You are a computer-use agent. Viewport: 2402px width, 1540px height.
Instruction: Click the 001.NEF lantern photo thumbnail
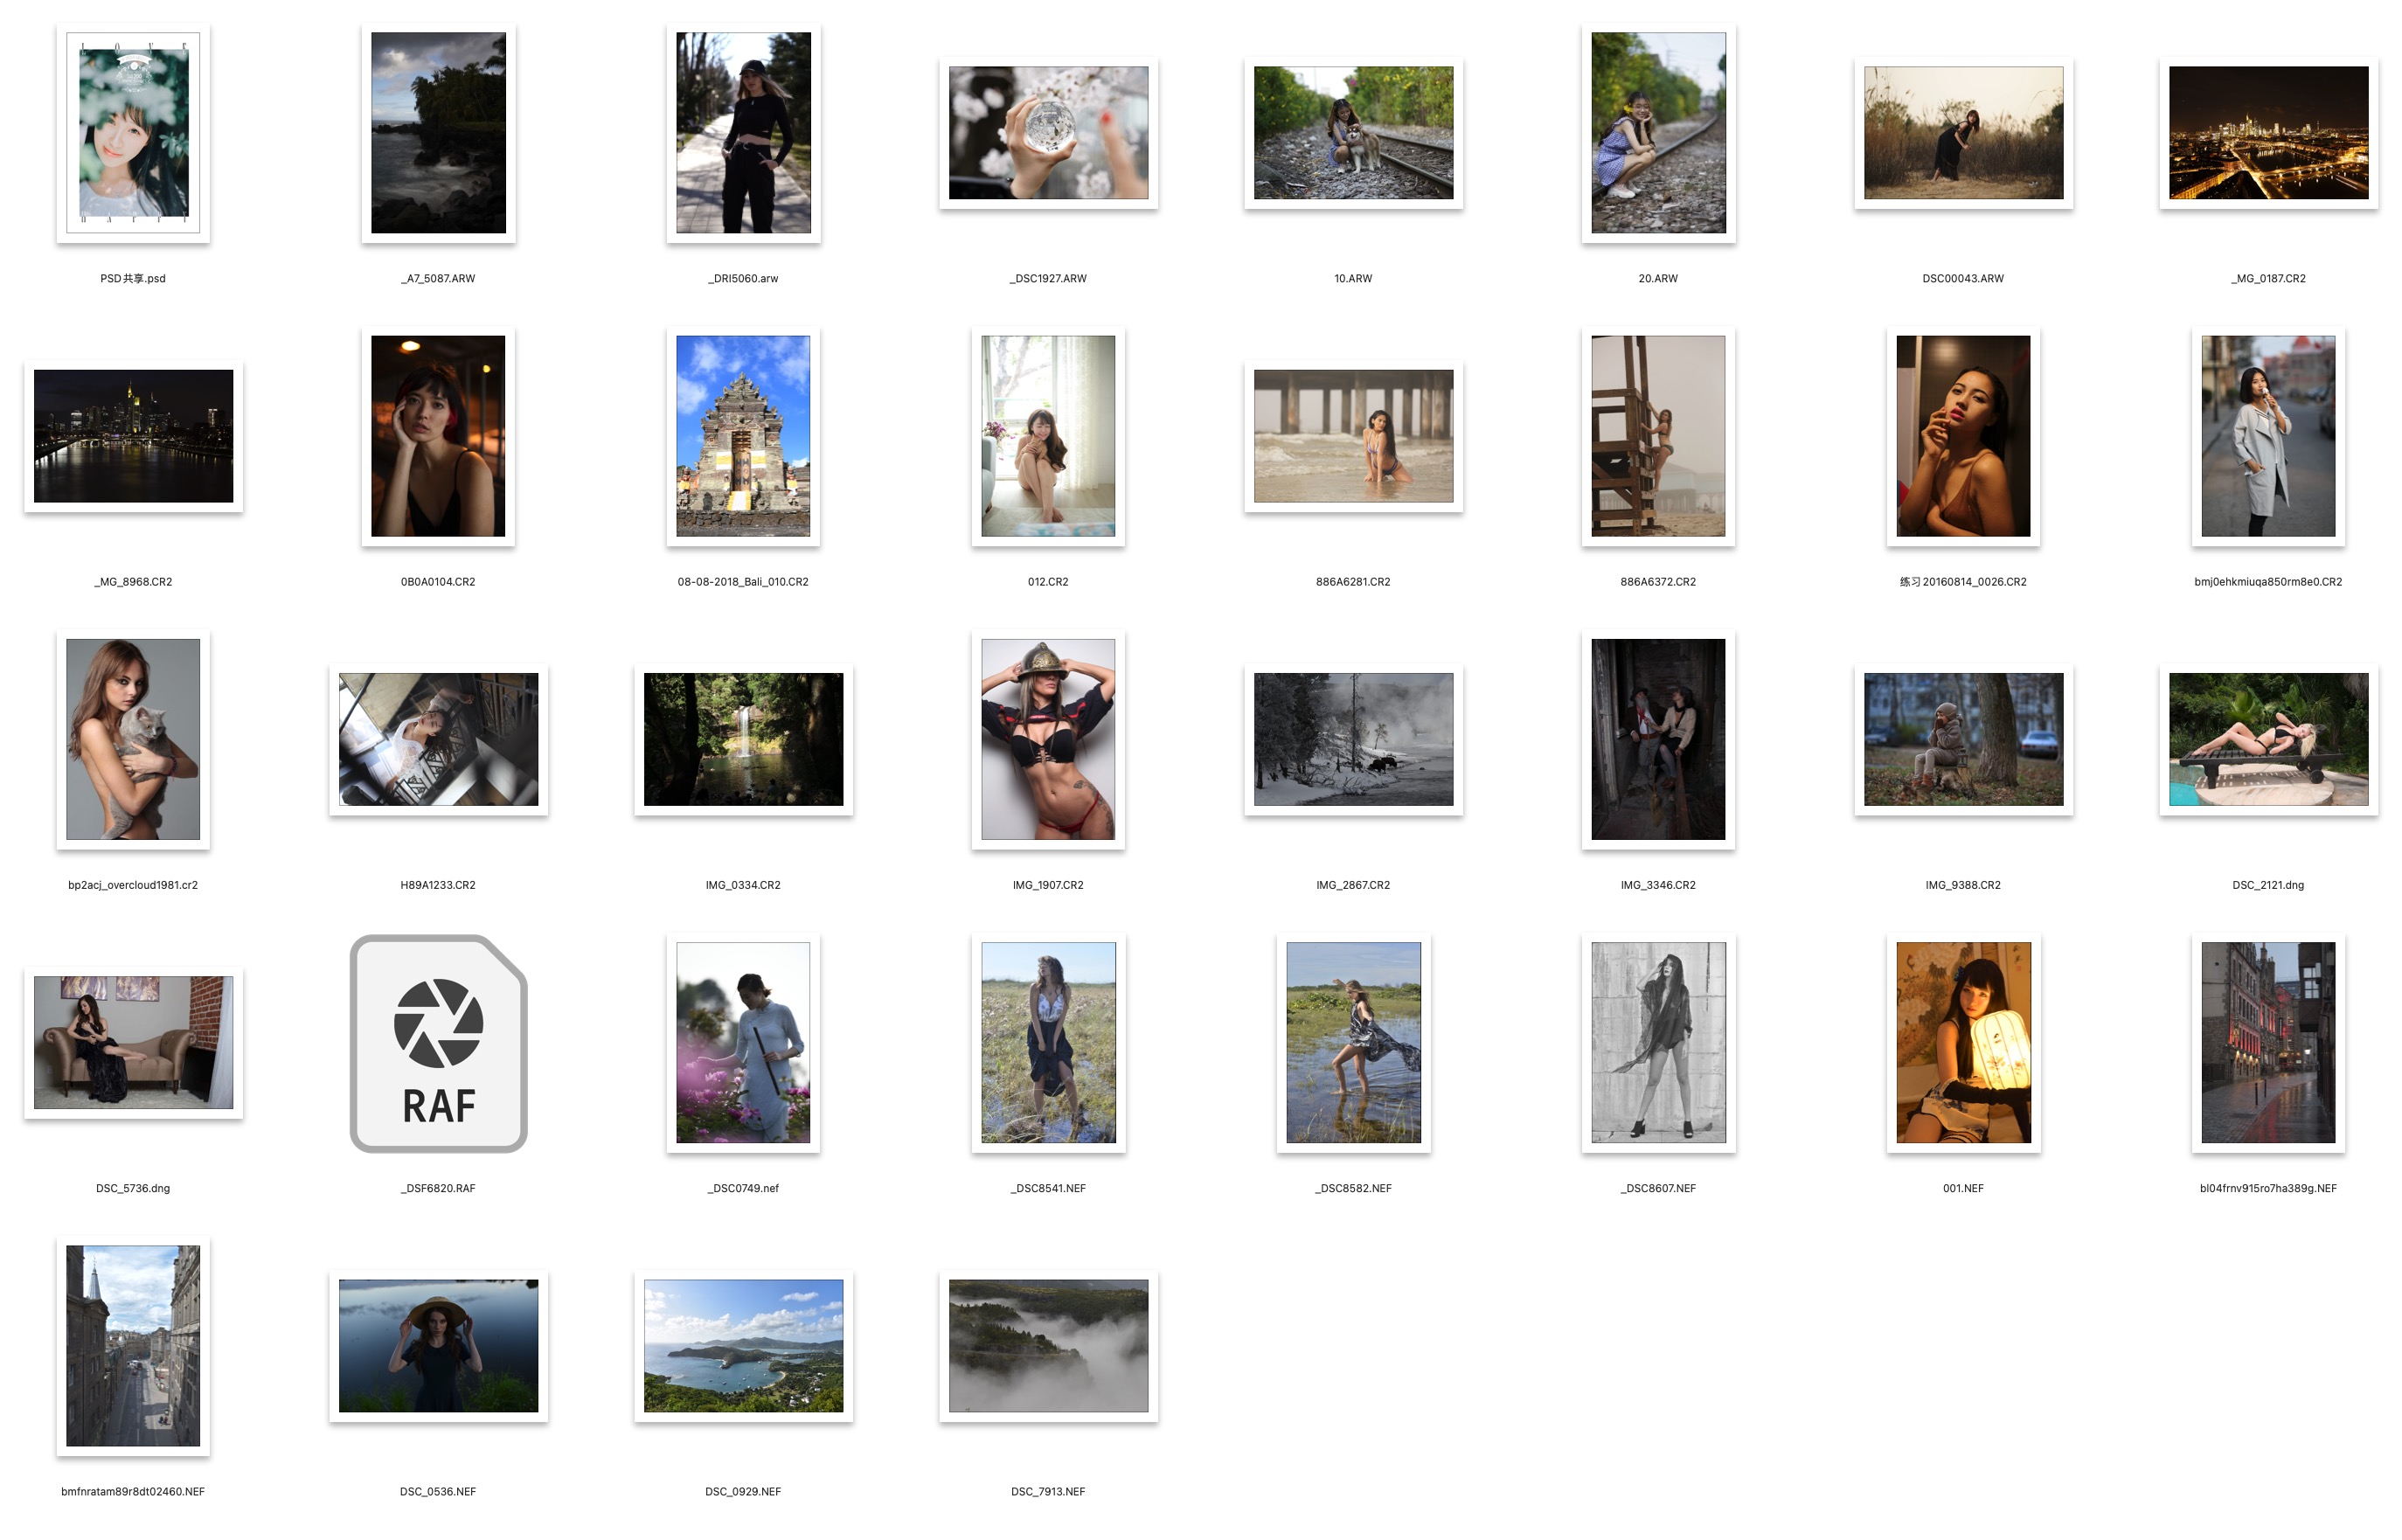click(x=1963, y=1042)
